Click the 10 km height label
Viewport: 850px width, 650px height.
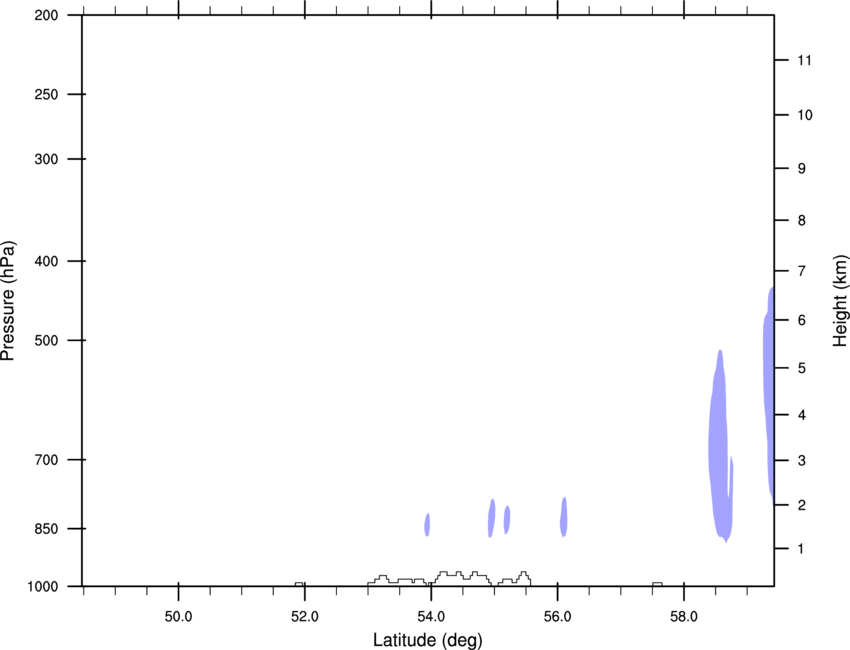[805, 115]
